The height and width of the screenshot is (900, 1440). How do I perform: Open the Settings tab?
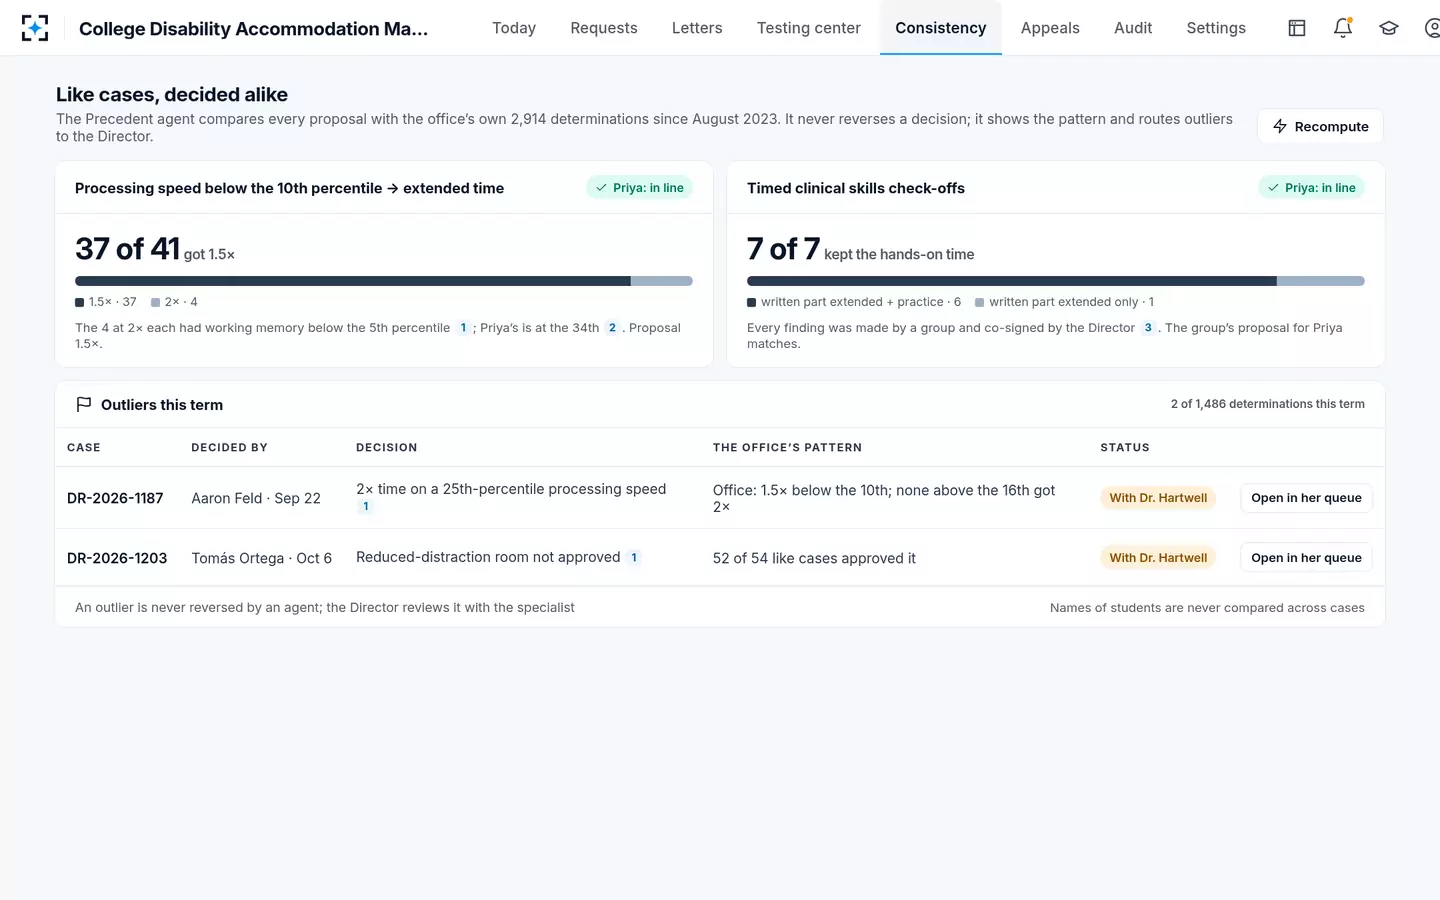tap(1216, 28)
